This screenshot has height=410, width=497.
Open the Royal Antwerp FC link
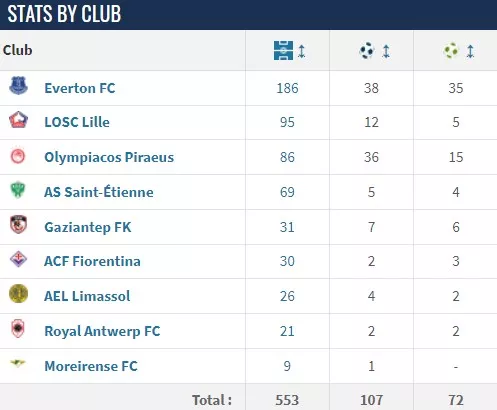click(x=102, y=331)
